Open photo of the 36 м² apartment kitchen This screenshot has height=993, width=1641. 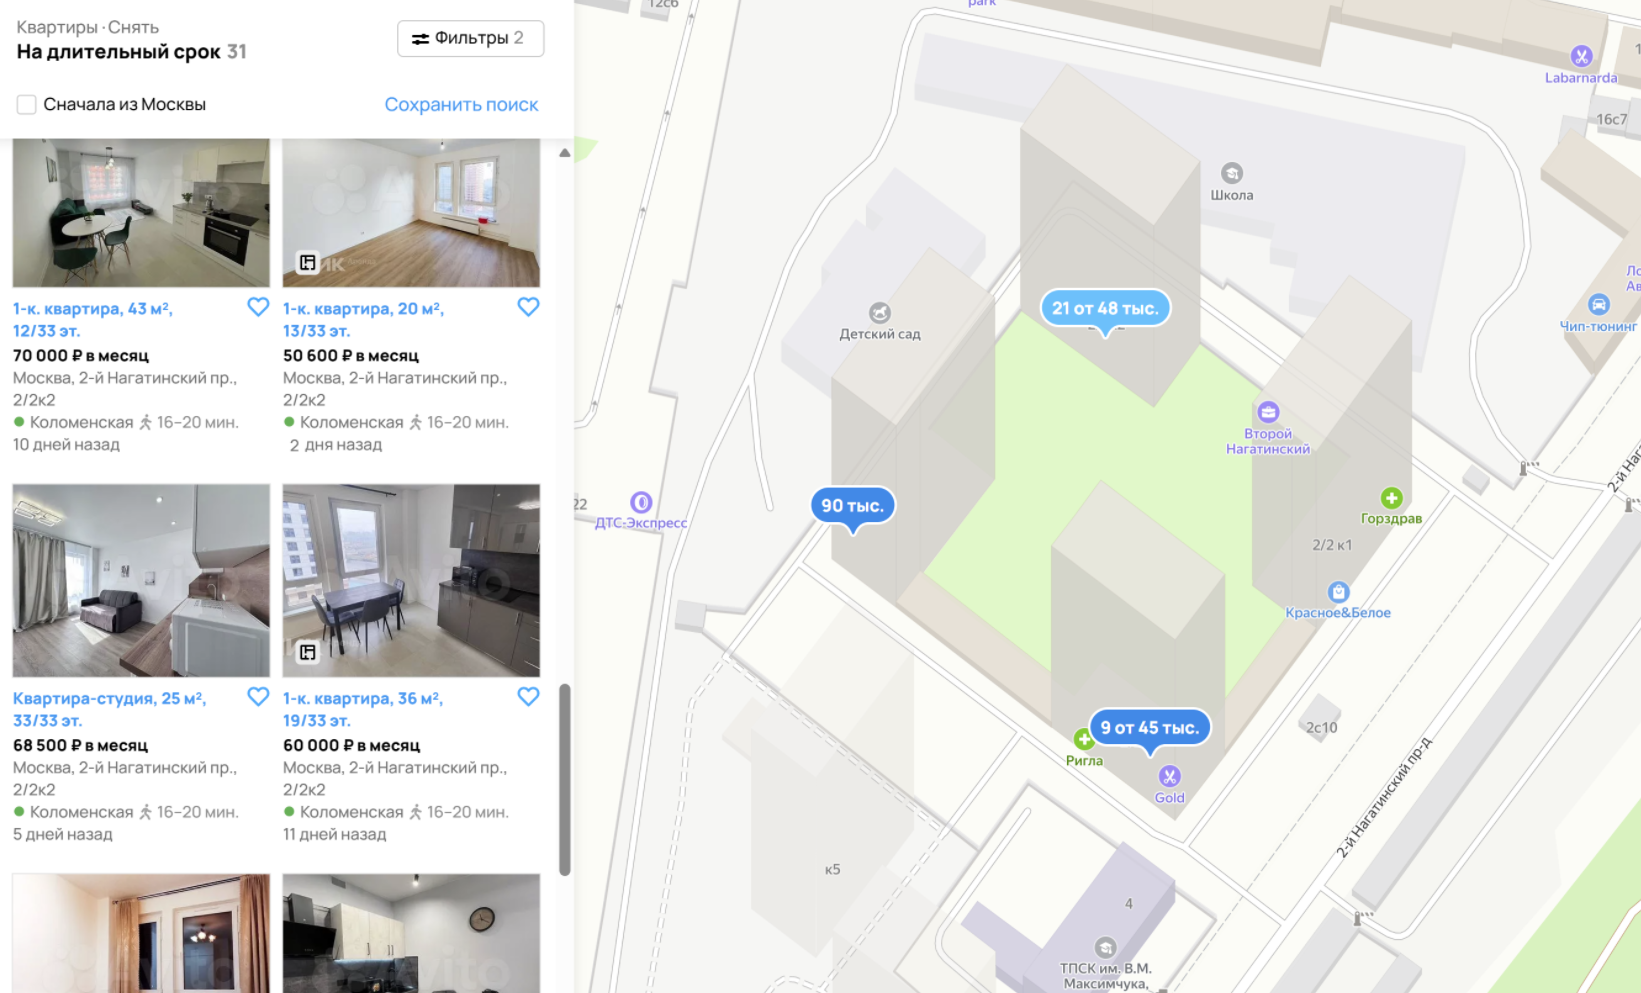411,580
